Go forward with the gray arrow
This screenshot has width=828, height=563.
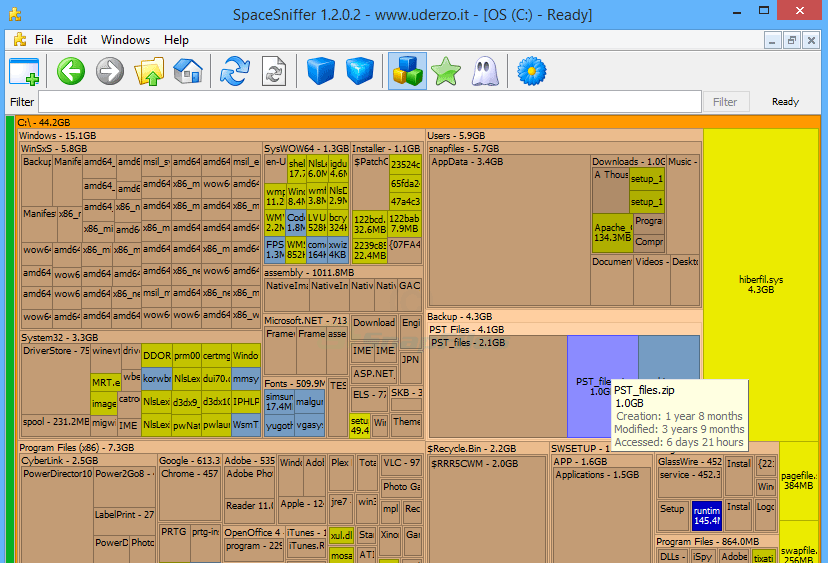click(110, 71)
